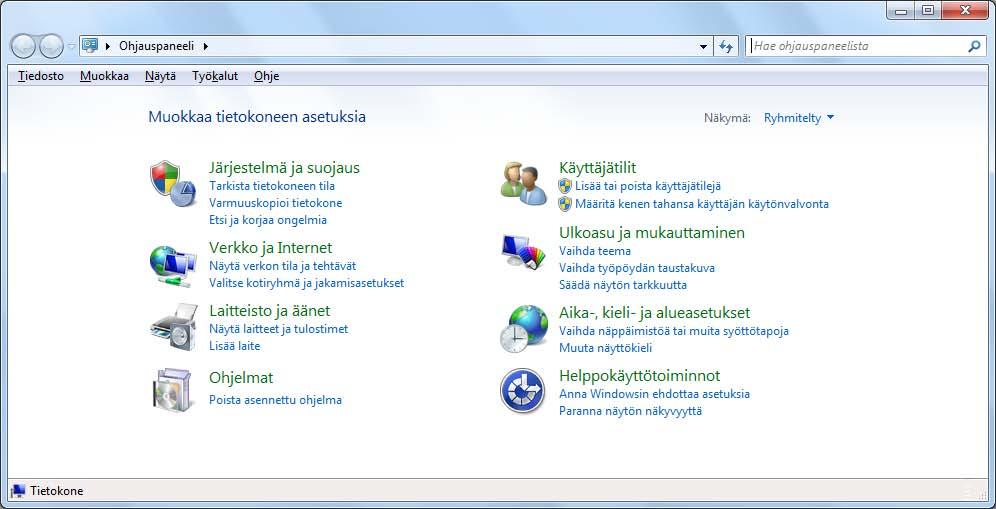Open the Verkko ja Internet heading
The height and width of the screenshot is (509, 996).
coord(271,247)
